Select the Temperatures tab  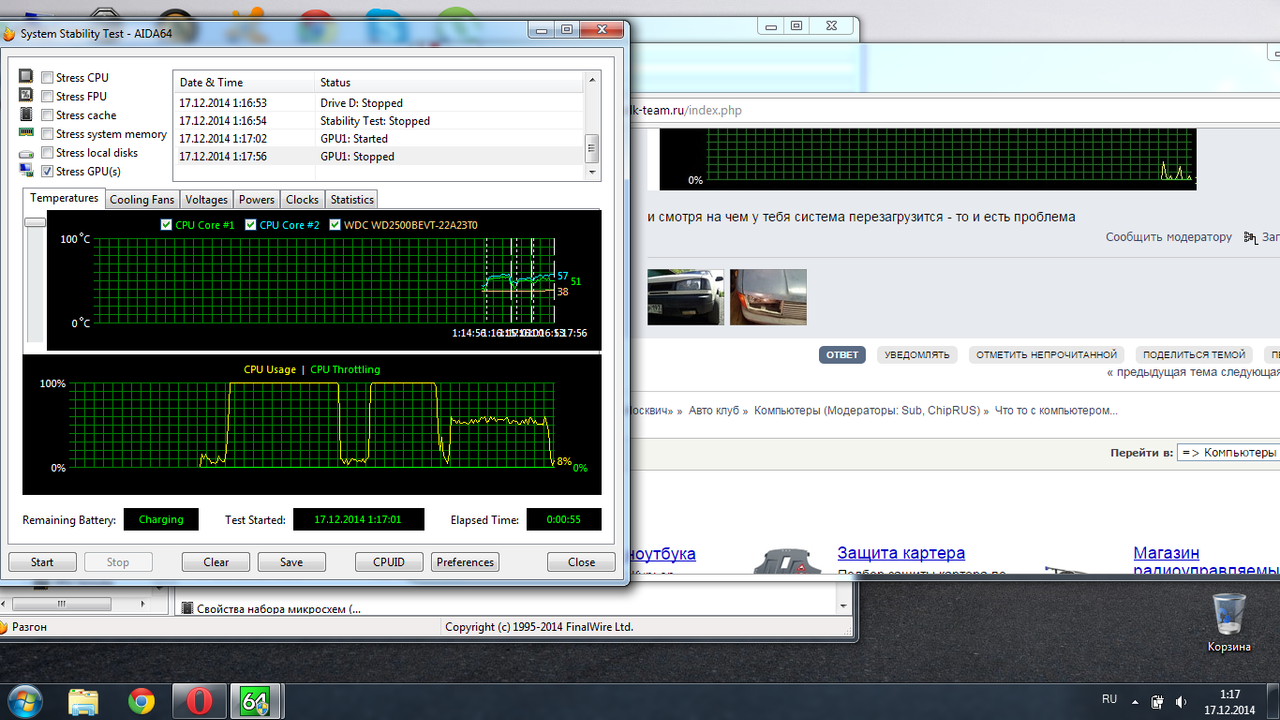pyautogui.click(x=64, y=198)
